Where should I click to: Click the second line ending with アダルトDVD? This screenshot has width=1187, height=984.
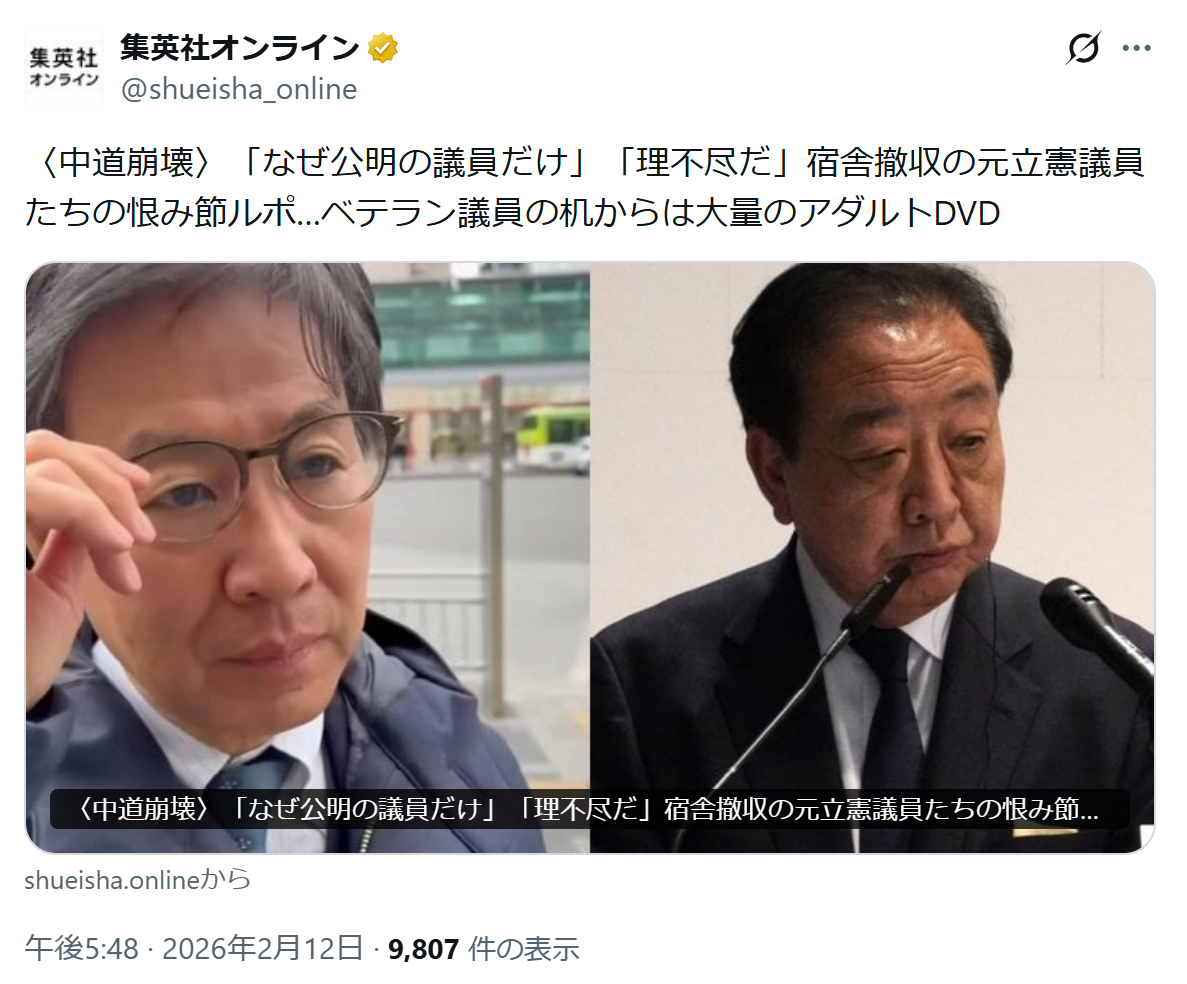pos(512,213)
